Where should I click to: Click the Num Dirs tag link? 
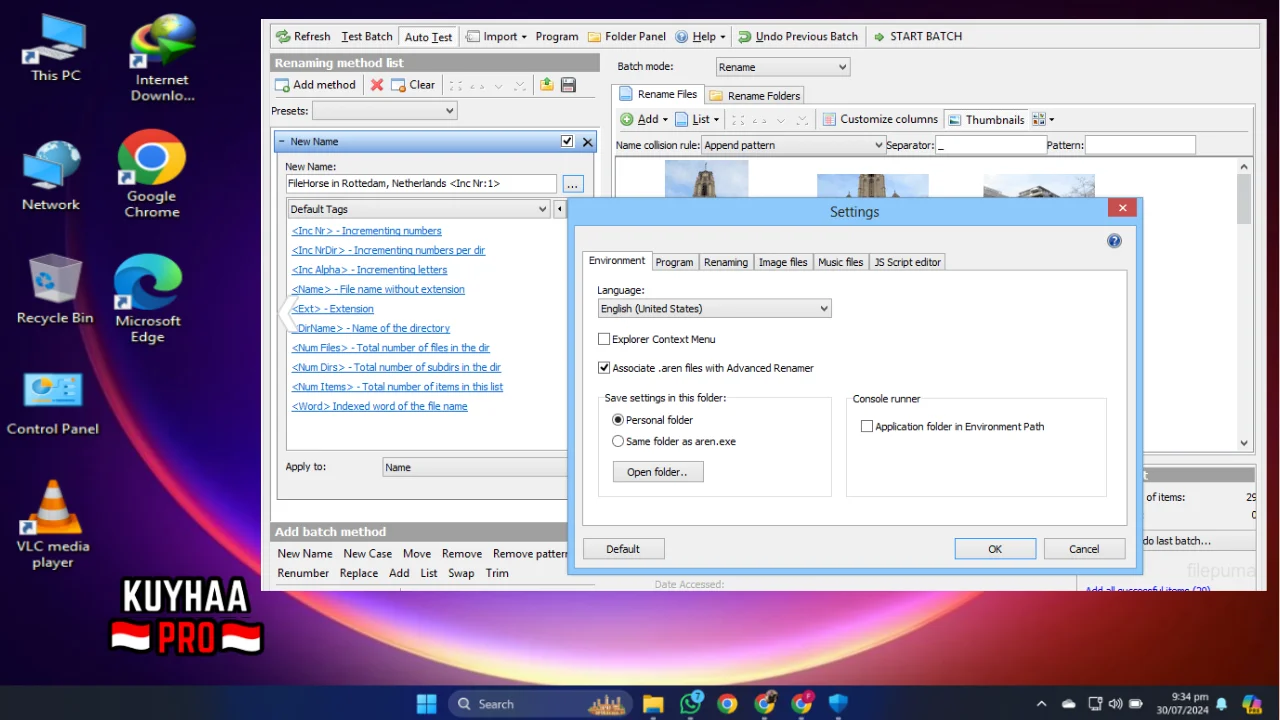[x=396, y=367]
